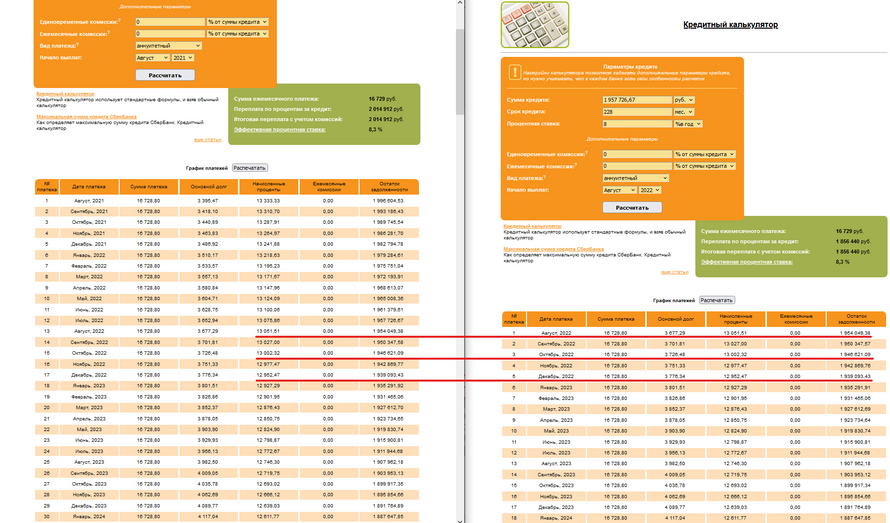The width and height of the screenshot is (890, 523).
Task: Open right window аннуитетный payment type dropdown
Action: coord(636,178)
